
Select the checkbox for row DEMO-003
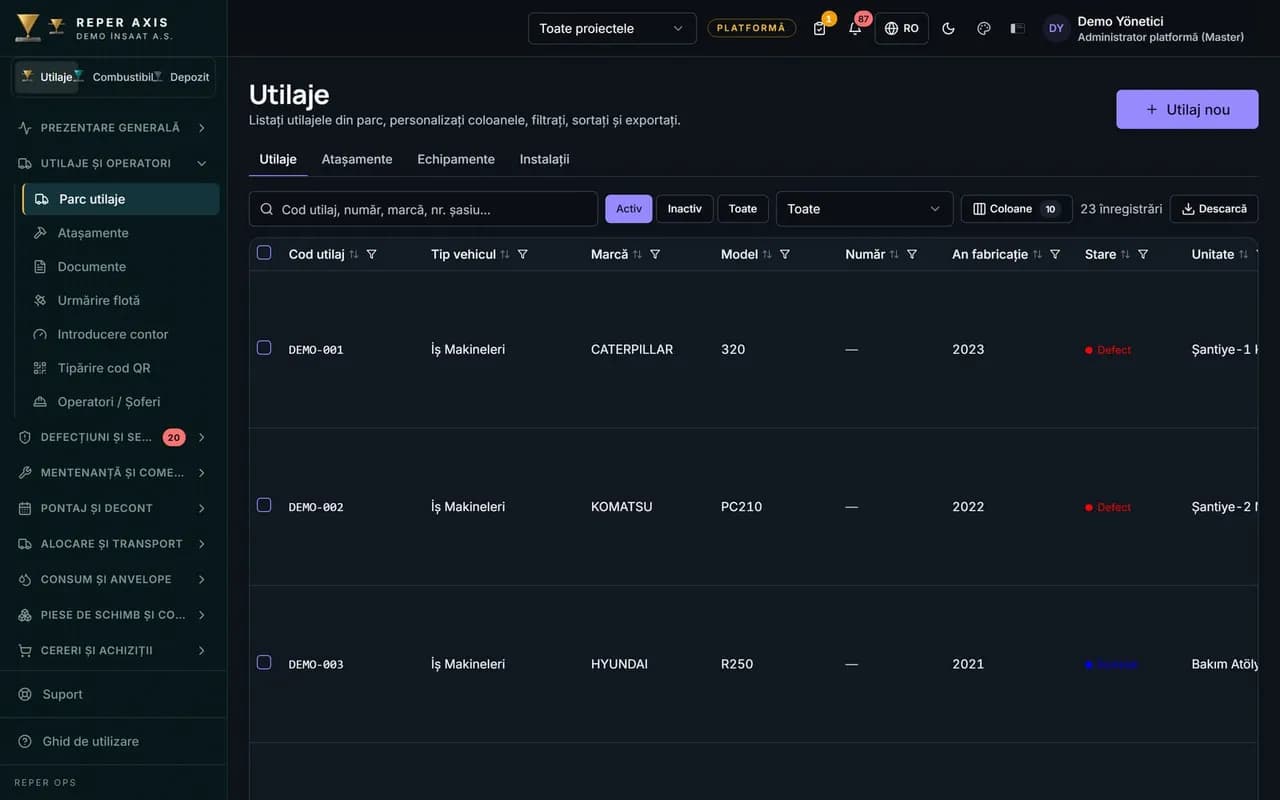click(x=264, y=662)
